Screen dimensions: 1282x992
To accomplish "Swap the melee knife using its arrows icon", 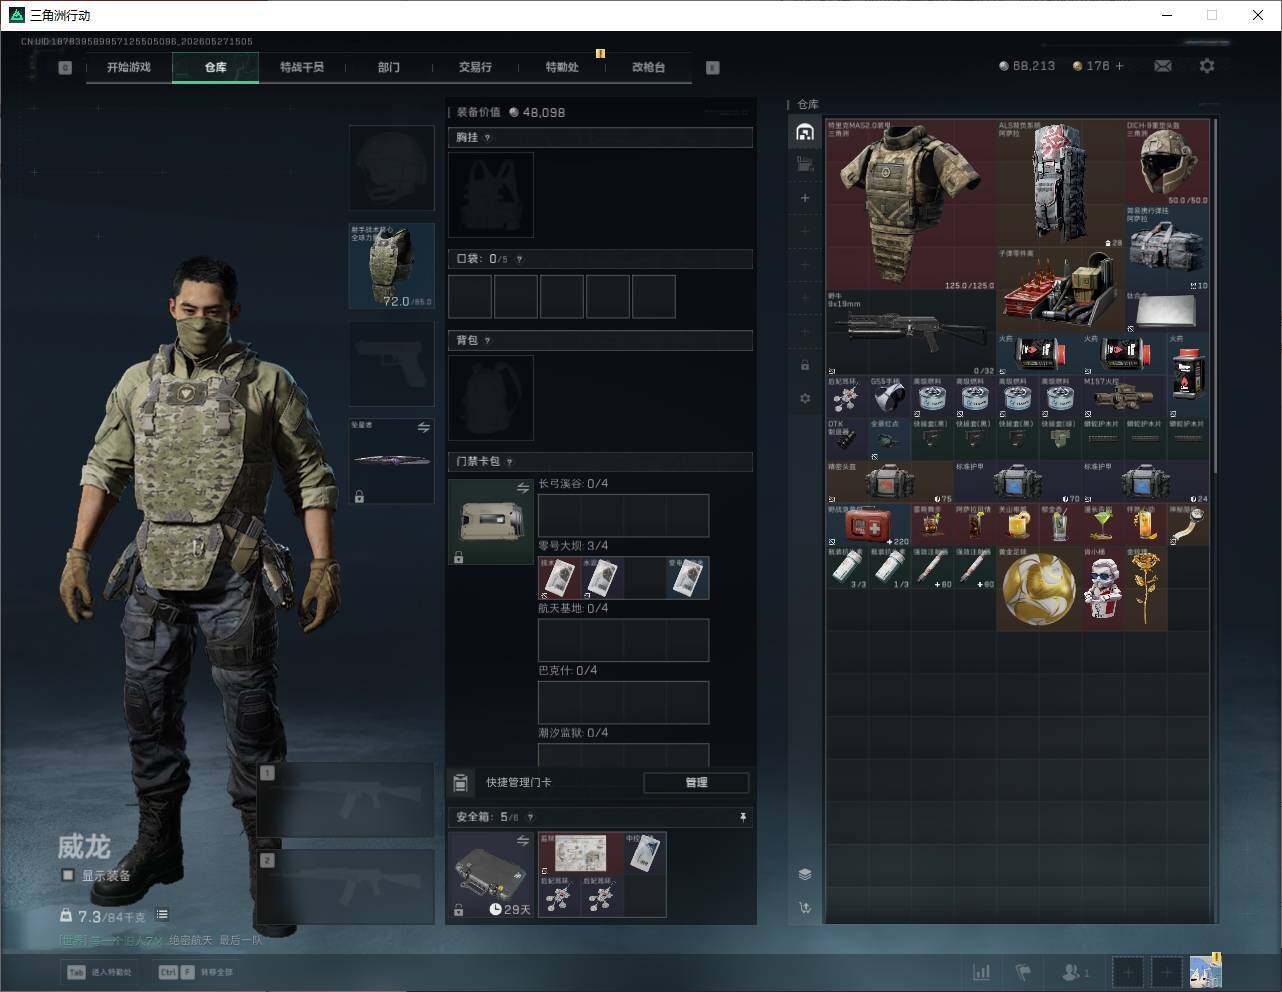I will tap(423, 428).
